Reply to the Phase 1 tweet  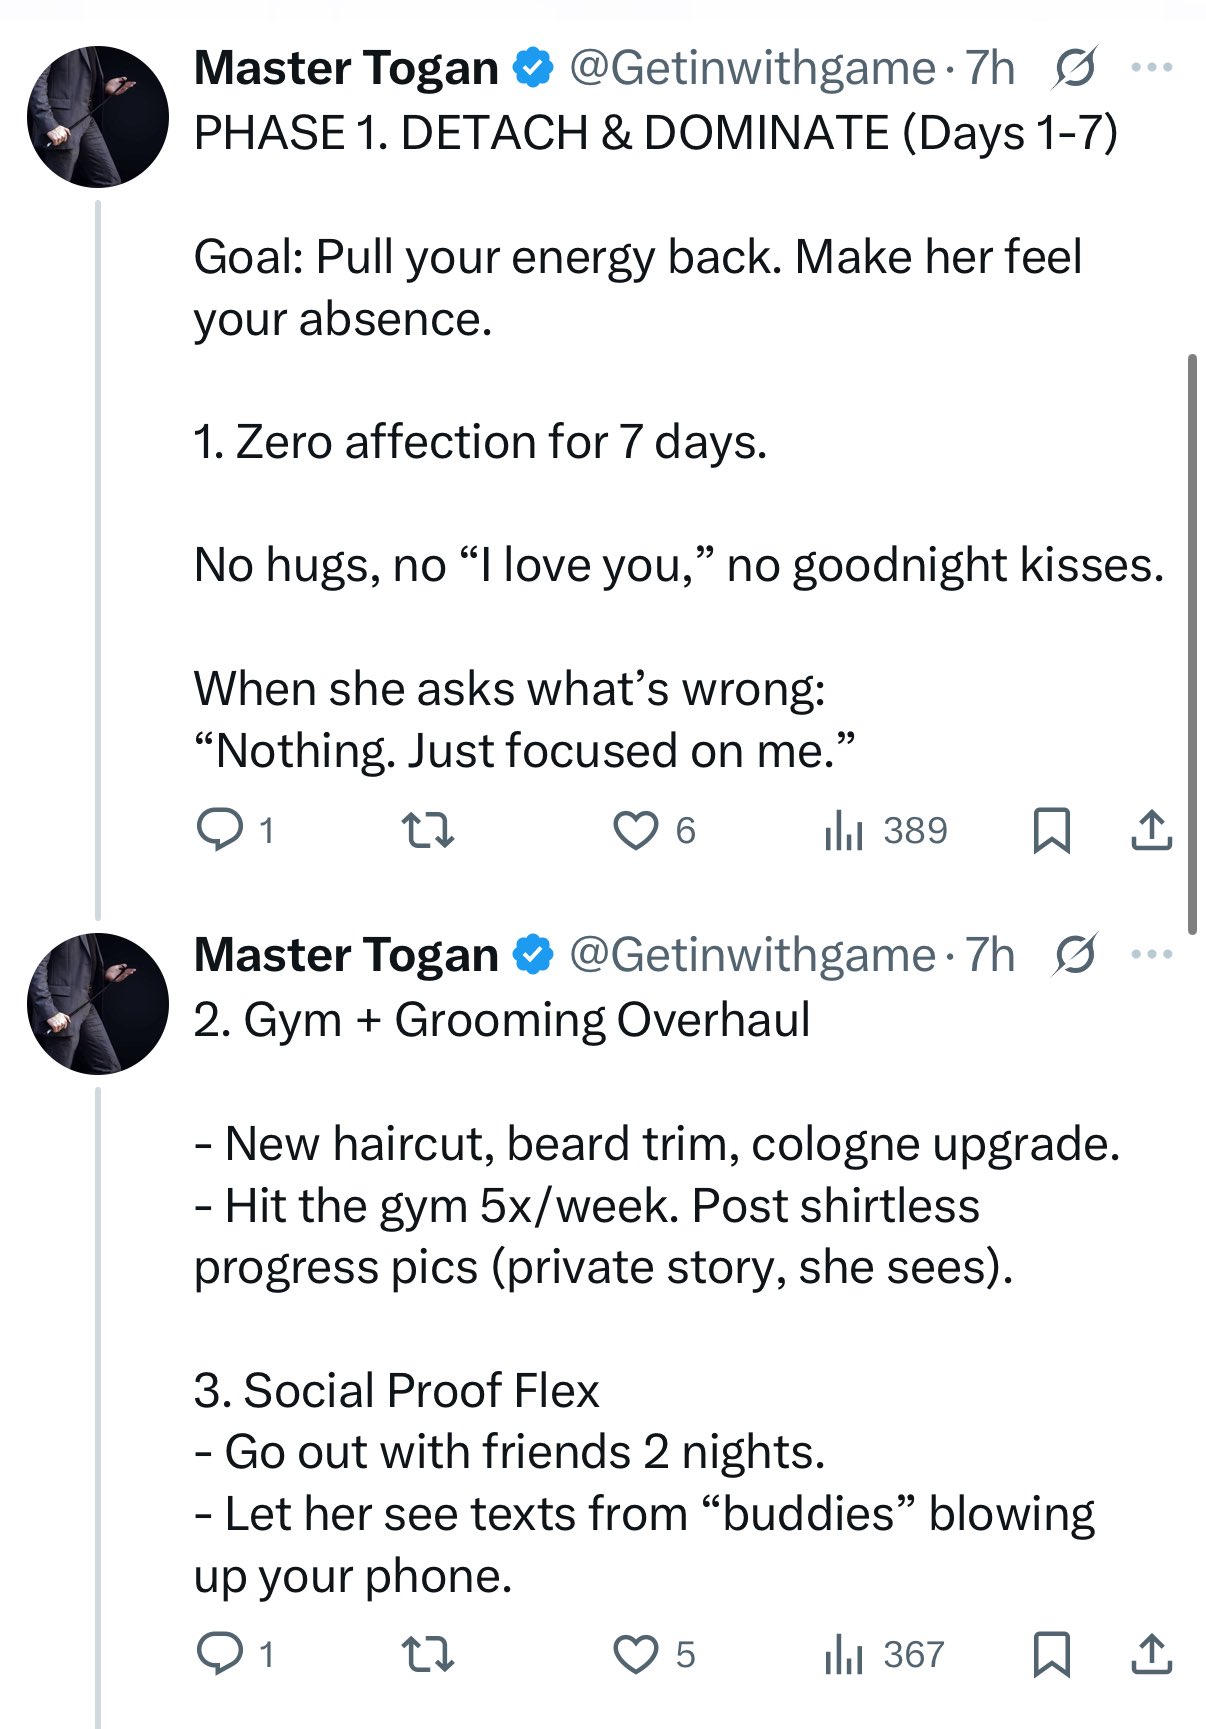pos(219,830)
